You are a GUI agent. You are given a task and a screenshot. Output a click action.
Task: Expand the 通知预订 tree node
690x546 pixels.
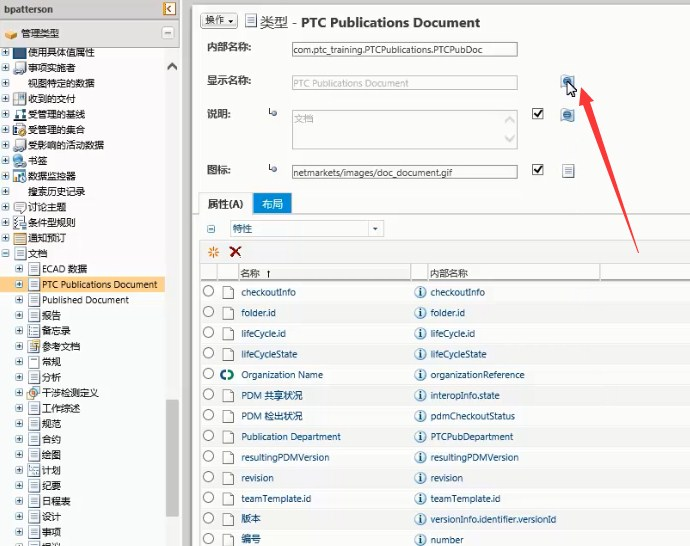5,238
